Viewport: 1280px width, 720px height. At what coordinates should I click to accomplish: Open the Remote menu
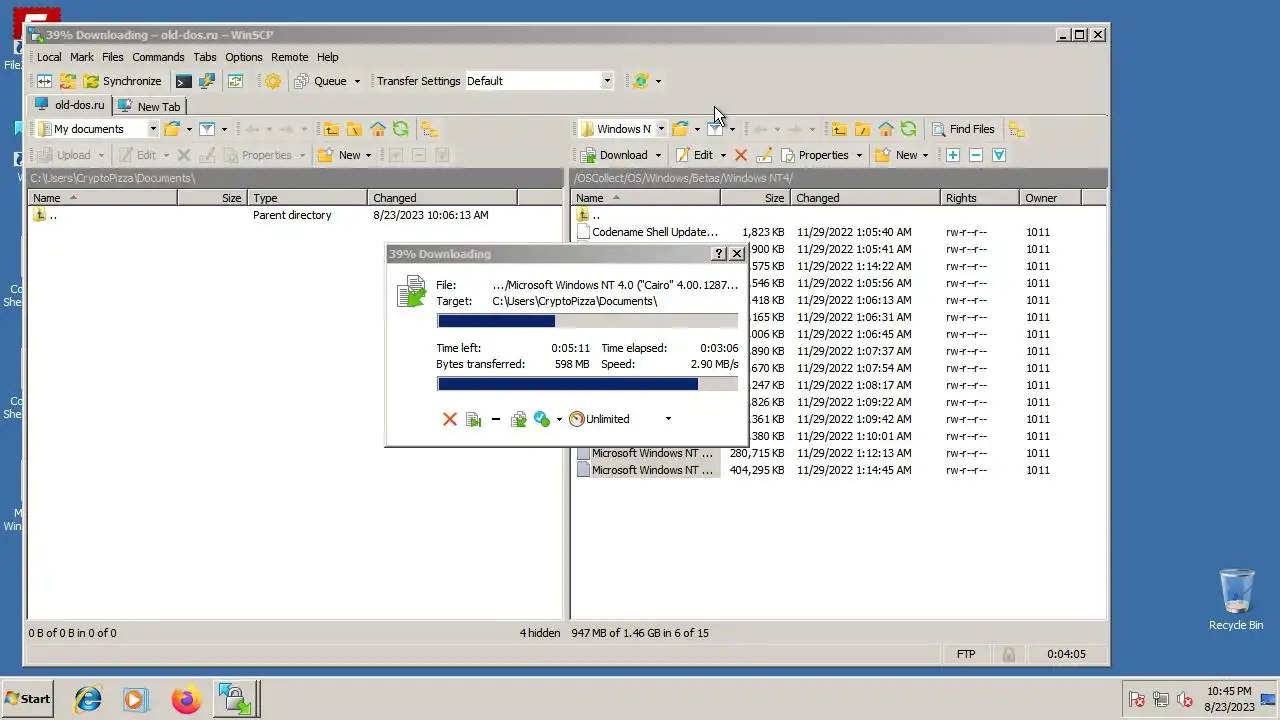[x=289, y=57]
